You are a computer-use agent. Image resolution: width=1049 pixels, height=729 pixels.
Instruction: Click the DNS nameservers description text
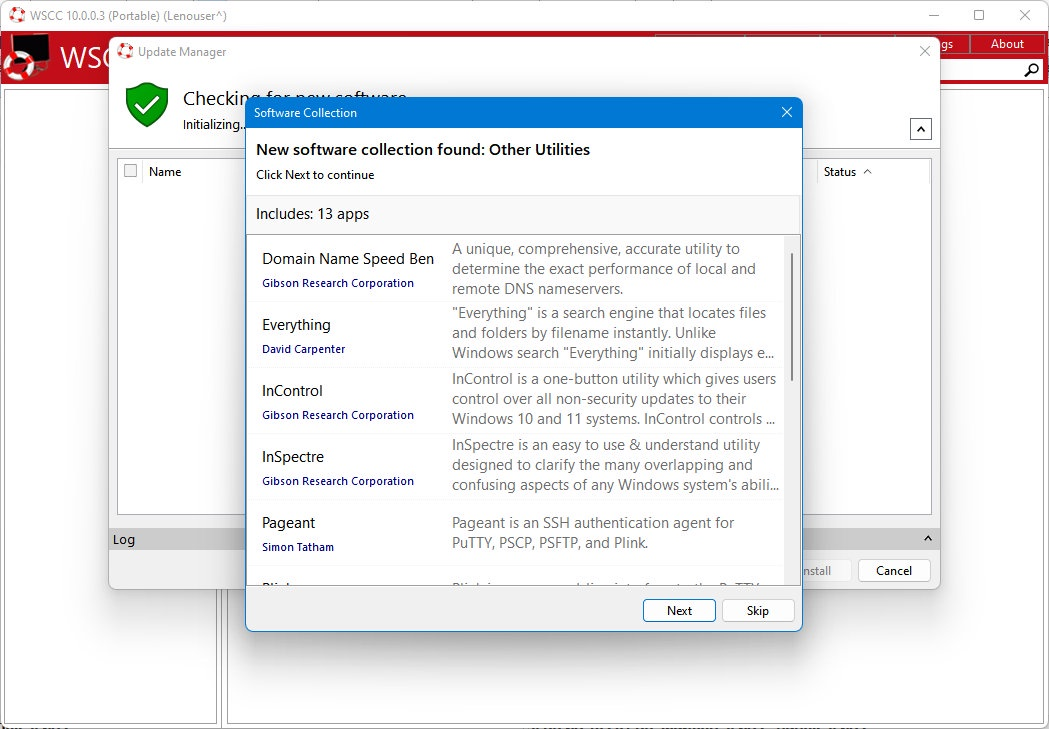coord(603,269)
